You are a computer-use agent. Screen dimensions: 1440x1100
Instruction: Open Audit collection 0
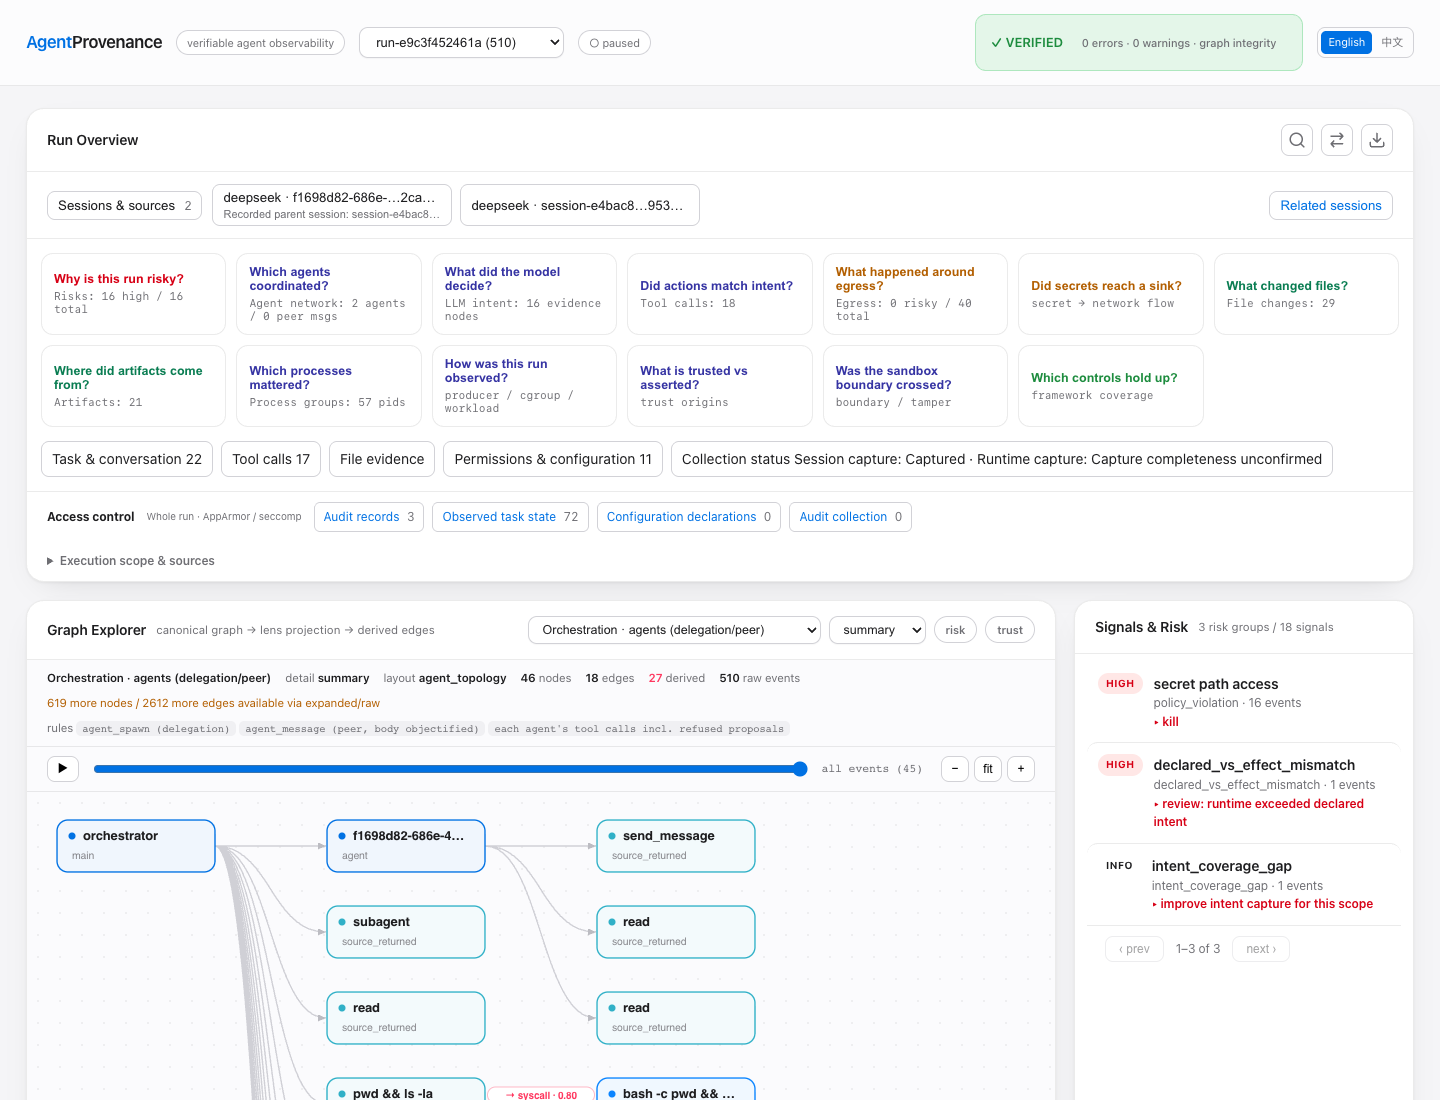coord(850,517)
